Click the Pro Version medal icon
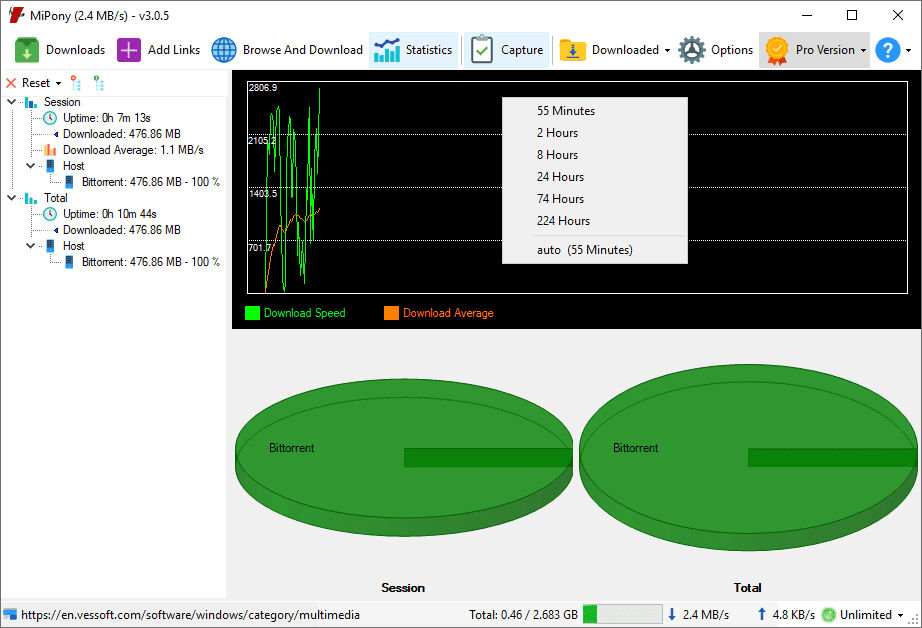The height and width of the screenshot is (628, 922). point(777,51)
